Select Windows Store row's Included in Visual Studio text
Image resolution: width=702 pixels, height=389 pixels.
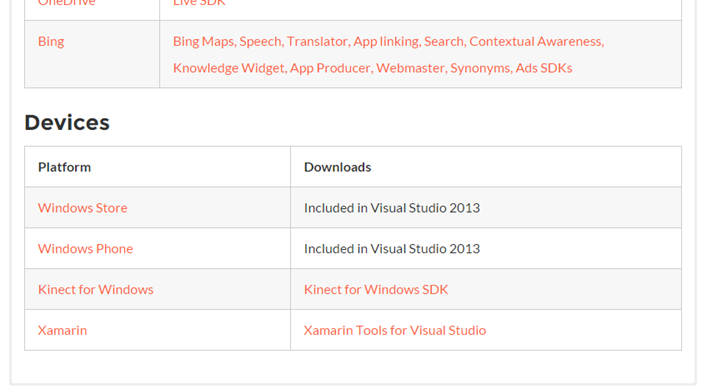[392, 208]
